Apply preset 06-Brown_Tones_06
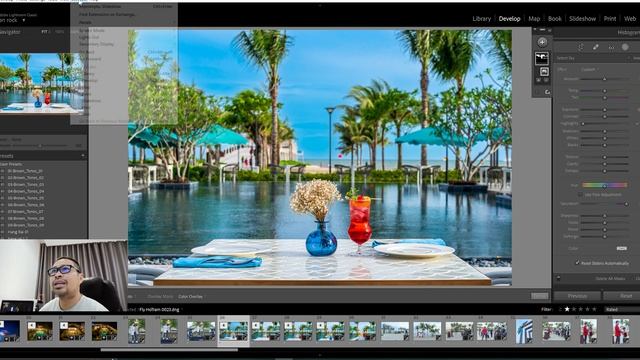 [25, 205]
